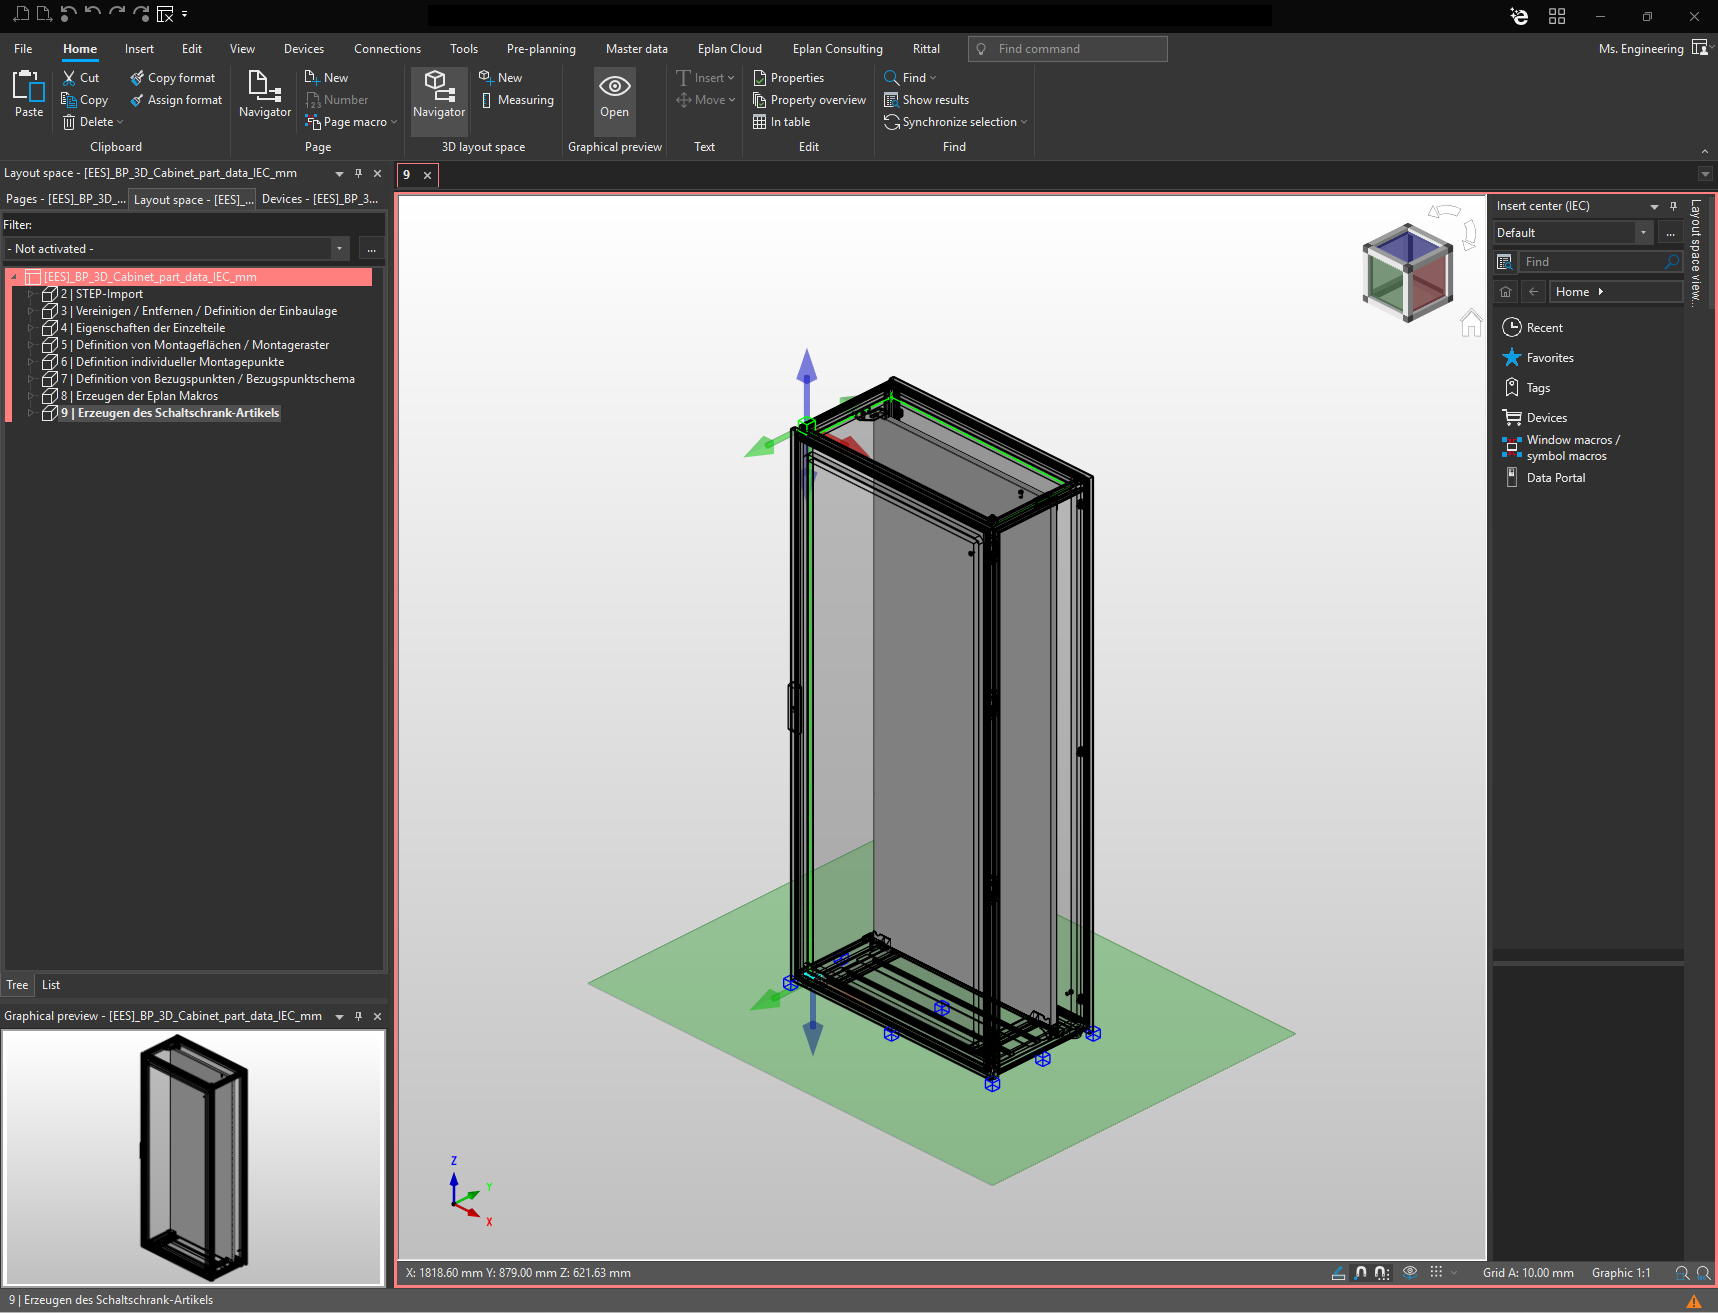
Task: Open the Page Navigator
Action: click(265, 95)
